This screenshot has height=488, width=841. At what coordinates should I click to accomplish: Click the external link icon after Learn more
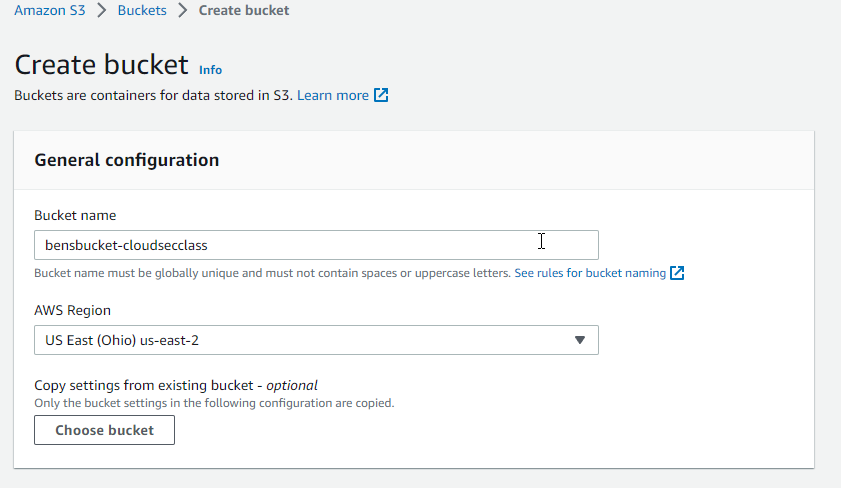click(x=381, y=95)
